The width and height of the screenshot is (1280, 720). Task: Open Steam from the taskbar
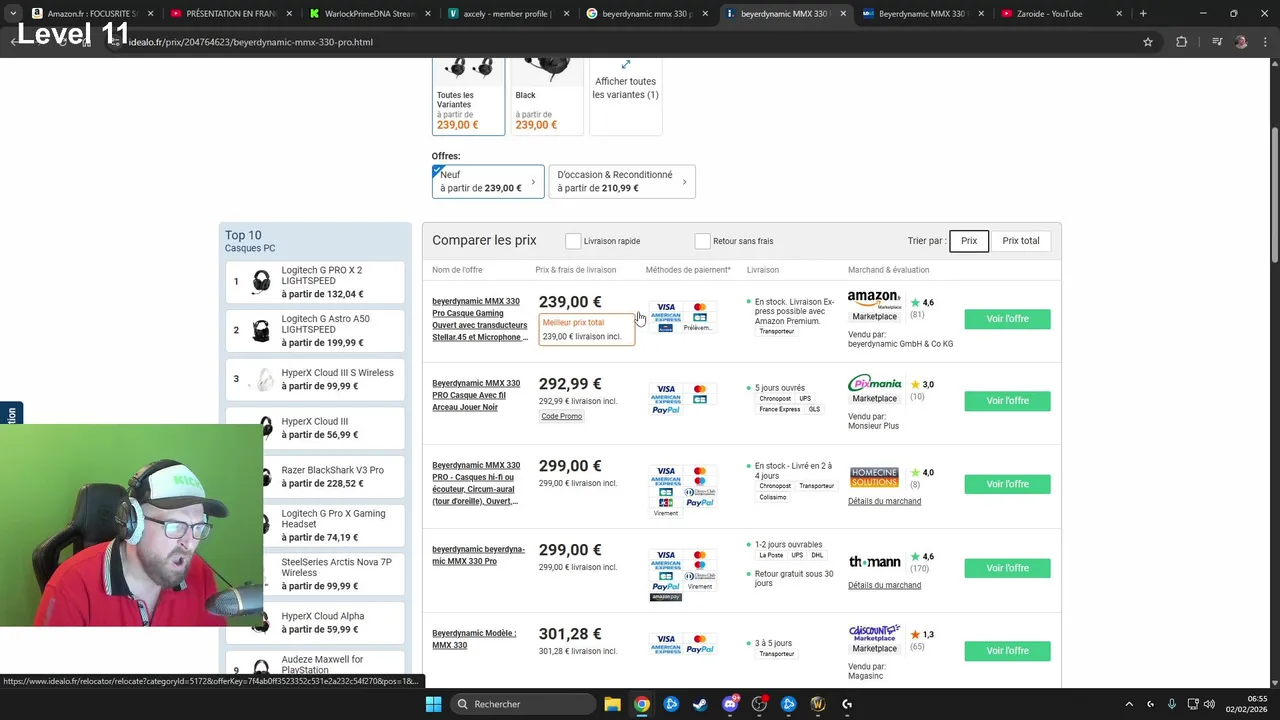[x=700, y=704]
